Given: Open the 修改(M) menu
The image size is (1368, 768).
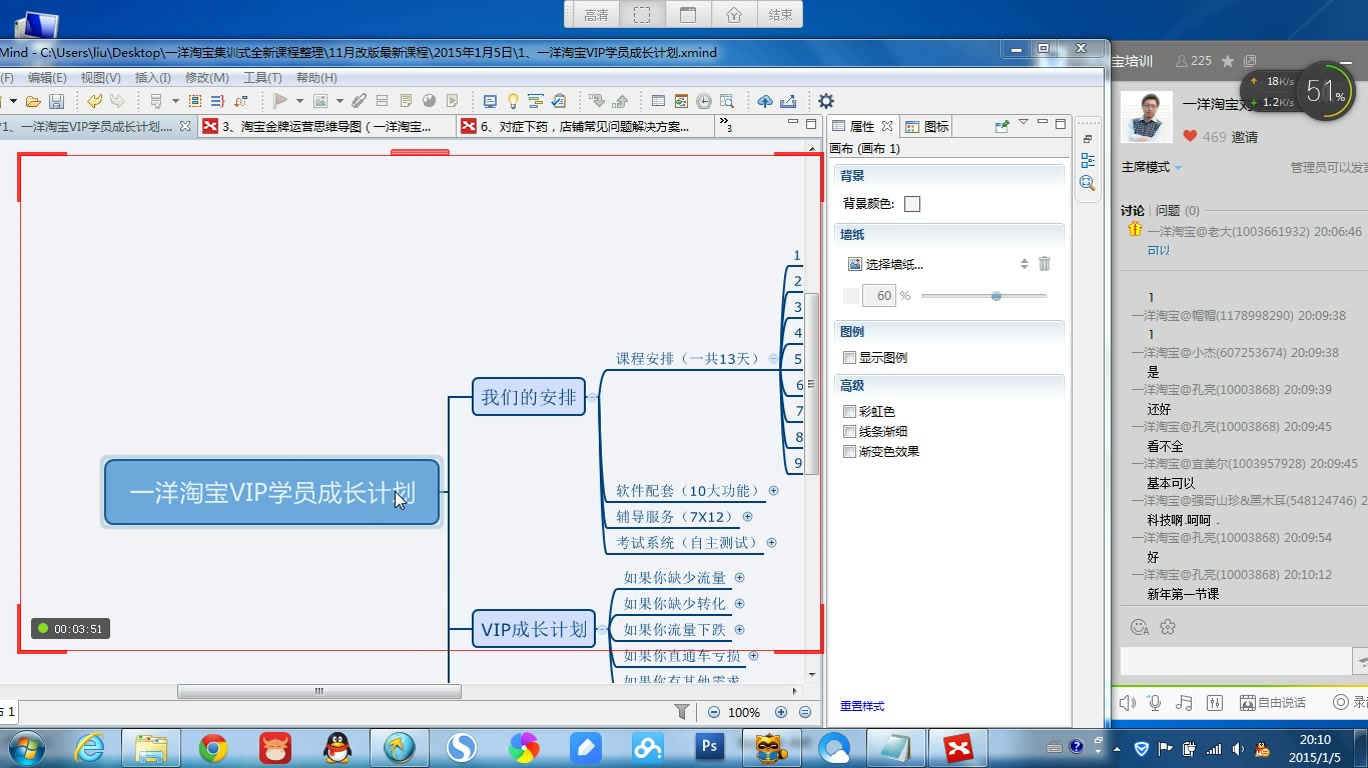Looking at the screenshot, I should coord(207,78).
